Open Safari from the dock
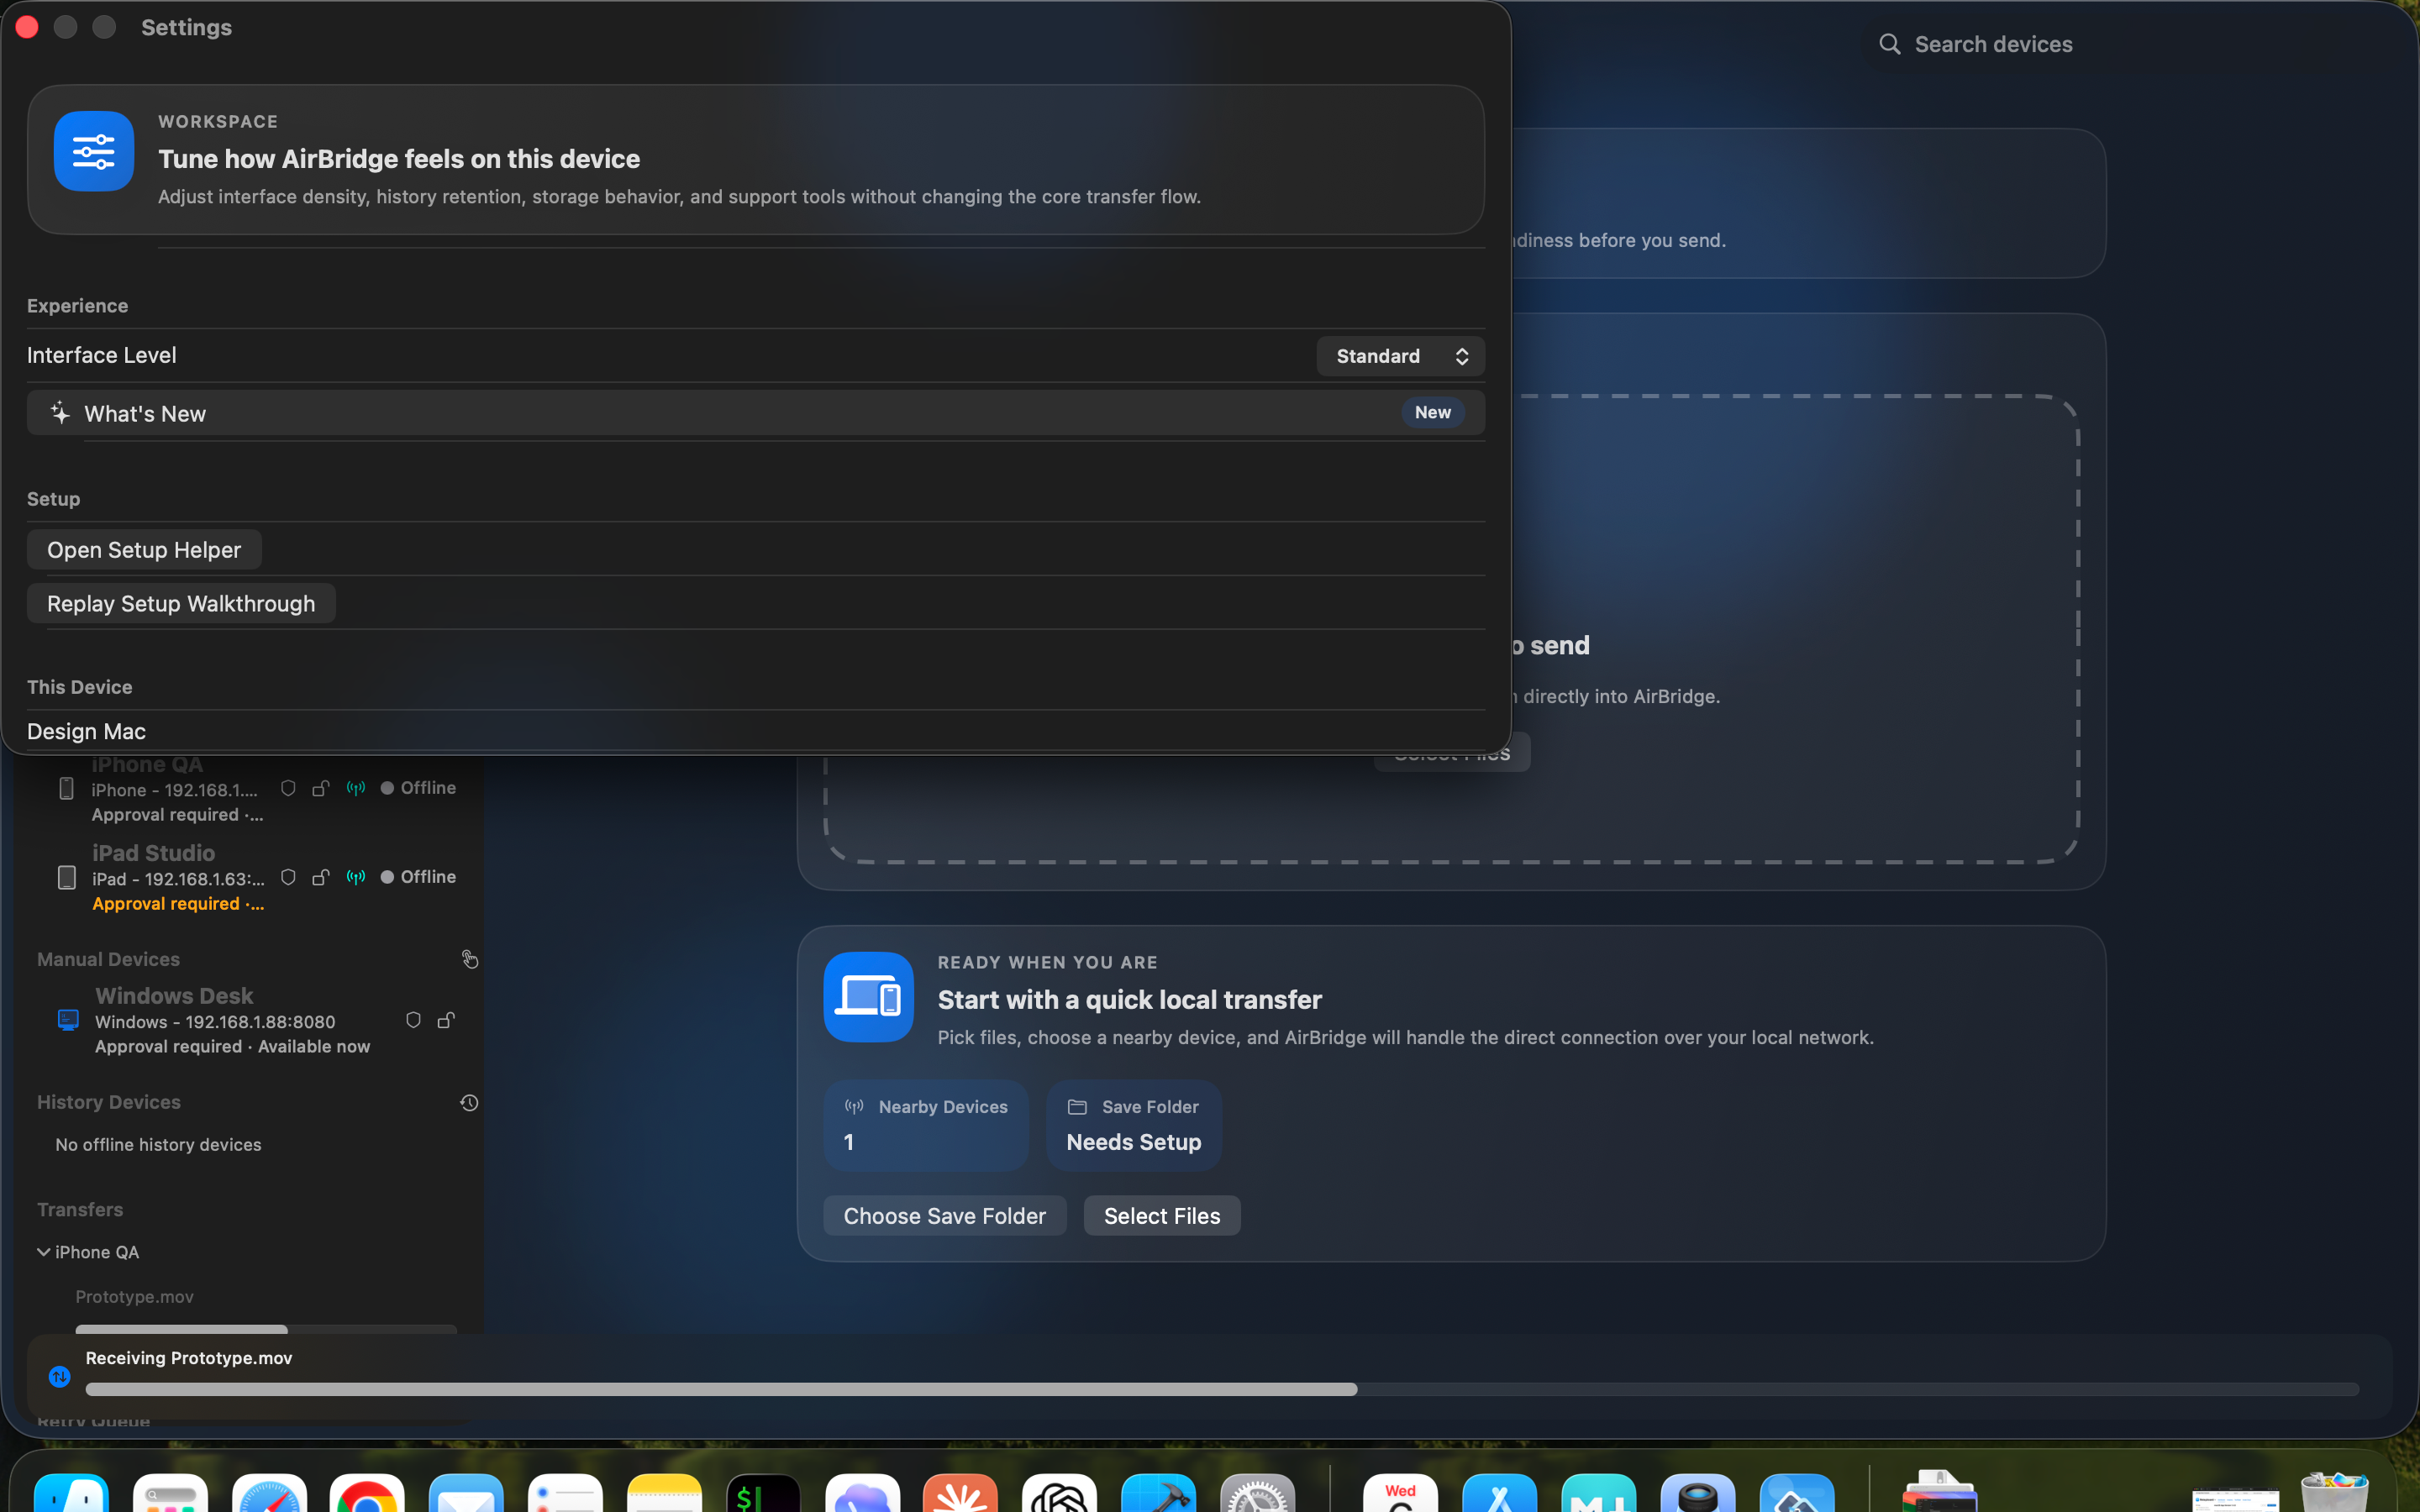 pos(269,1493)
